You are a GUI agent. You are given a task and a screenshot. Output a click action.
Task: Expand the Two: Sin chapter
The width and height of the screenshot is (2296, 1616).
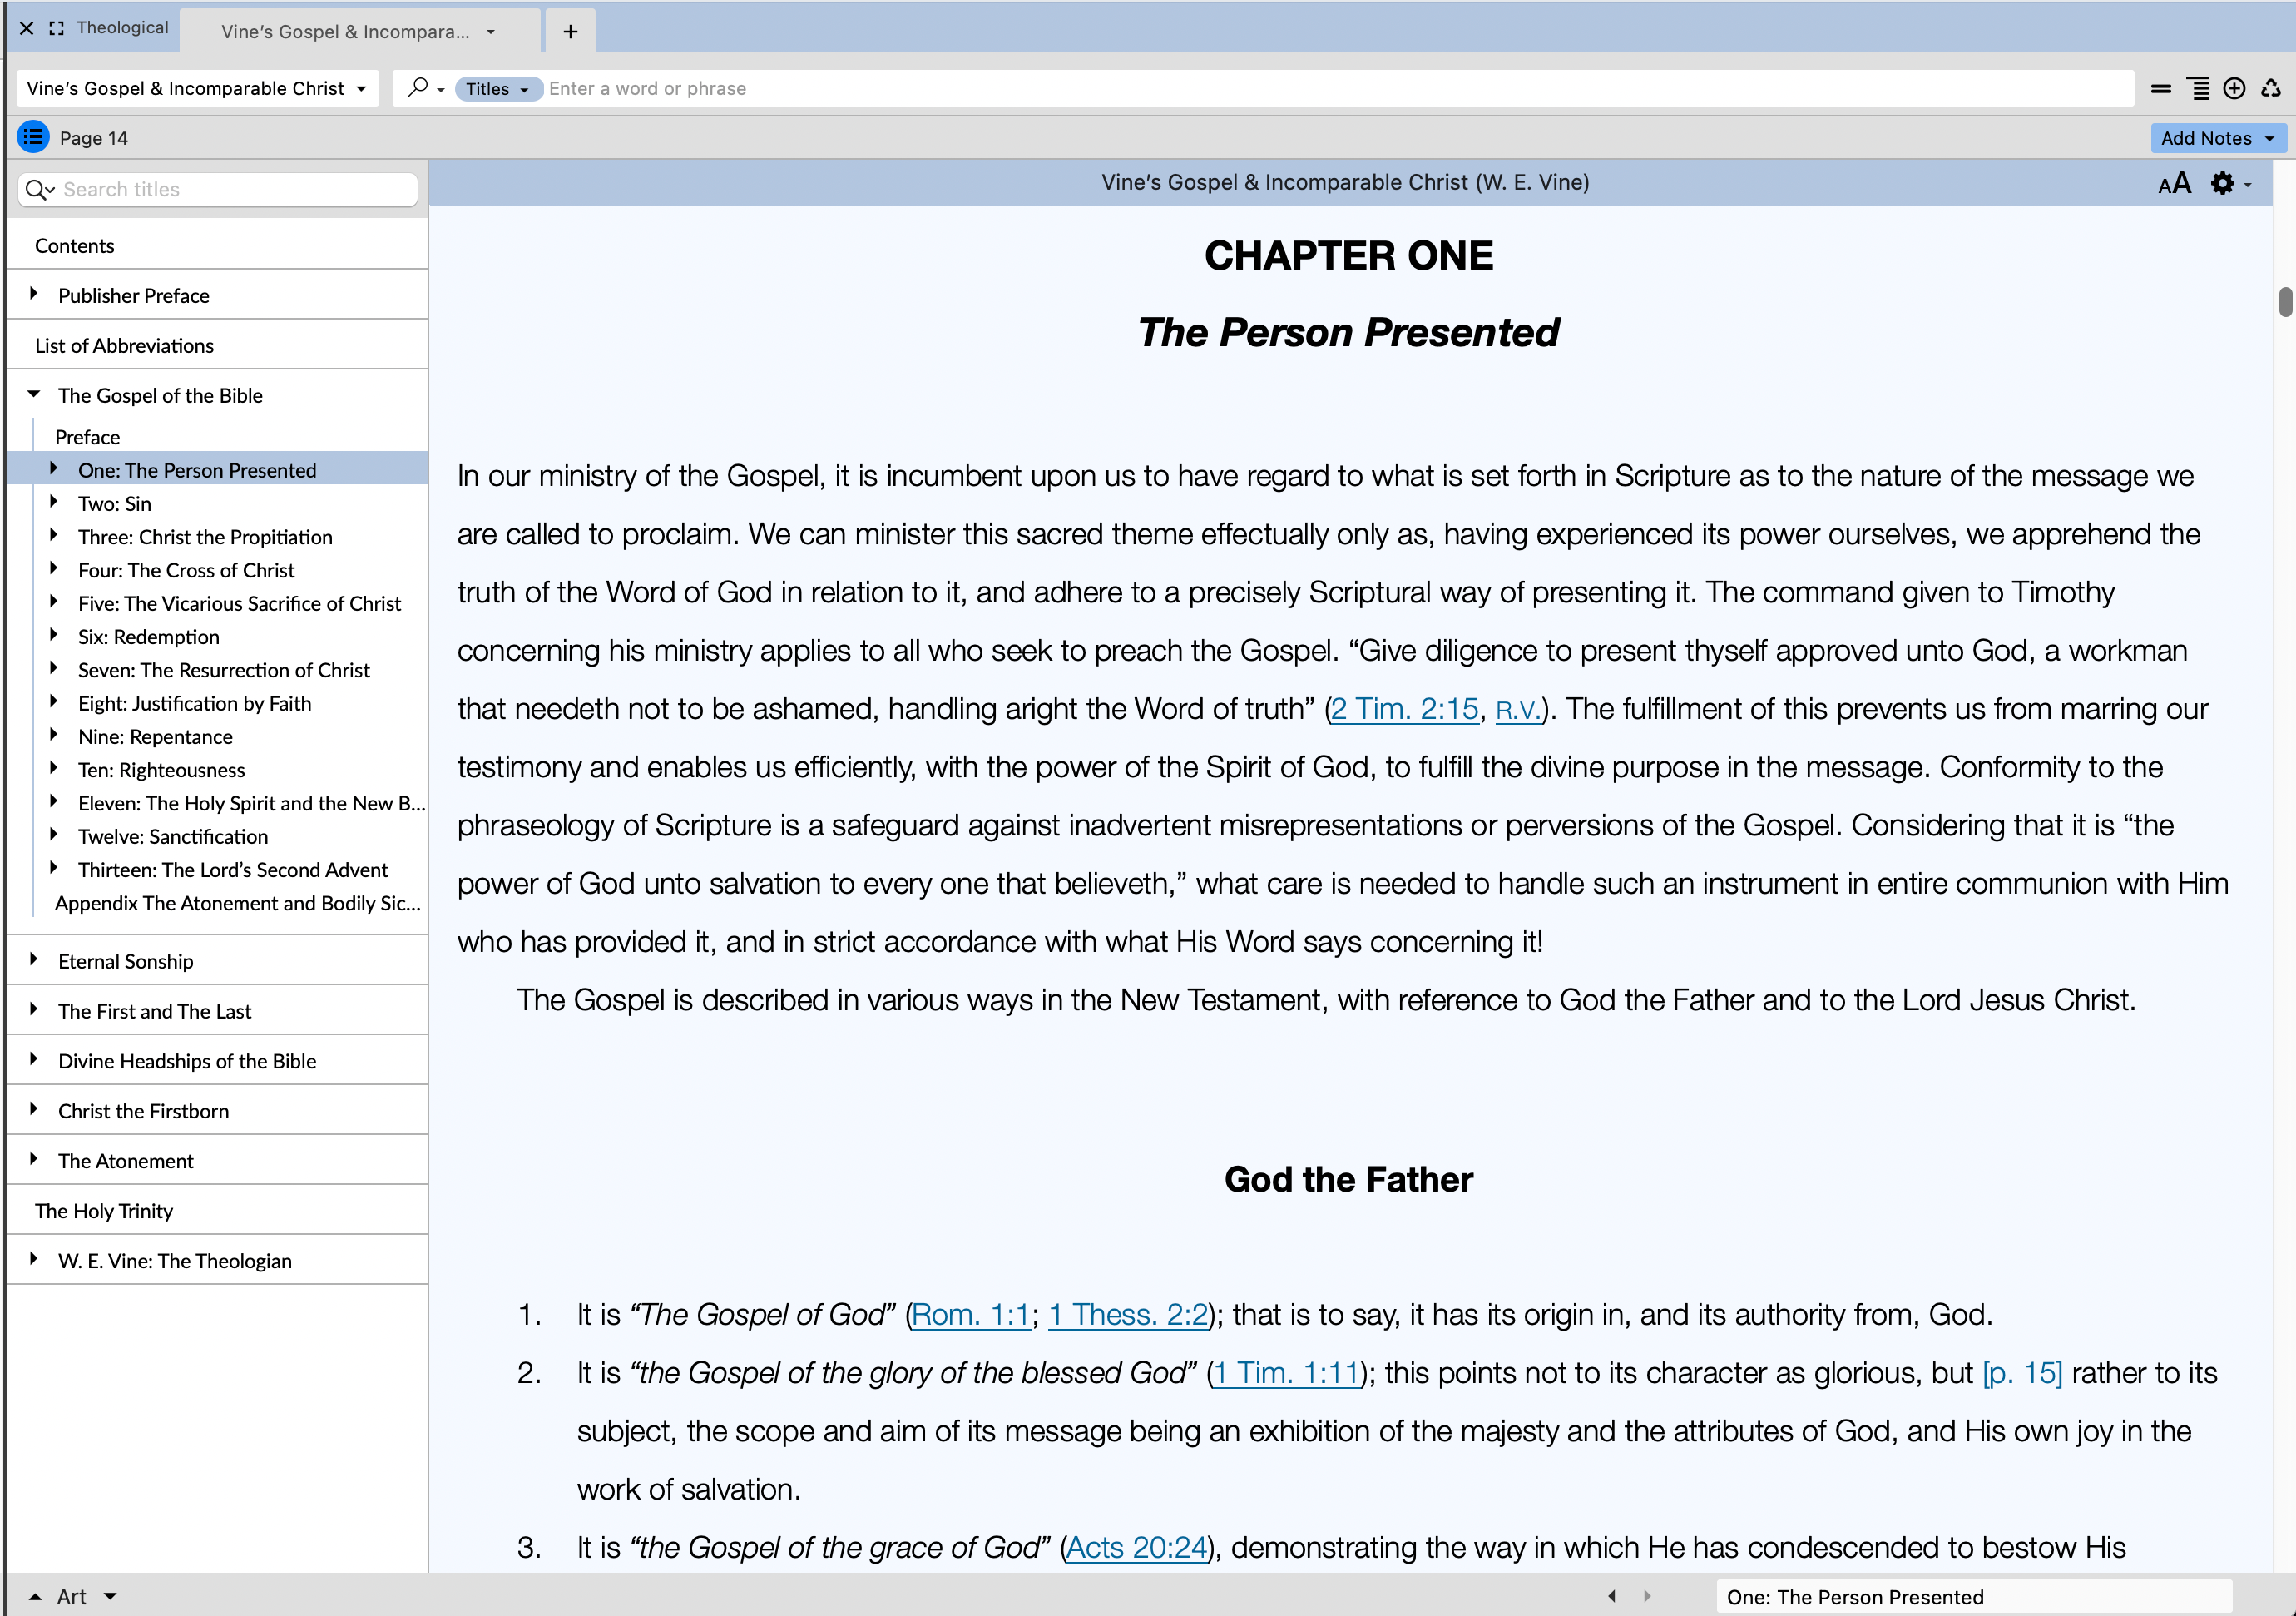54,502
